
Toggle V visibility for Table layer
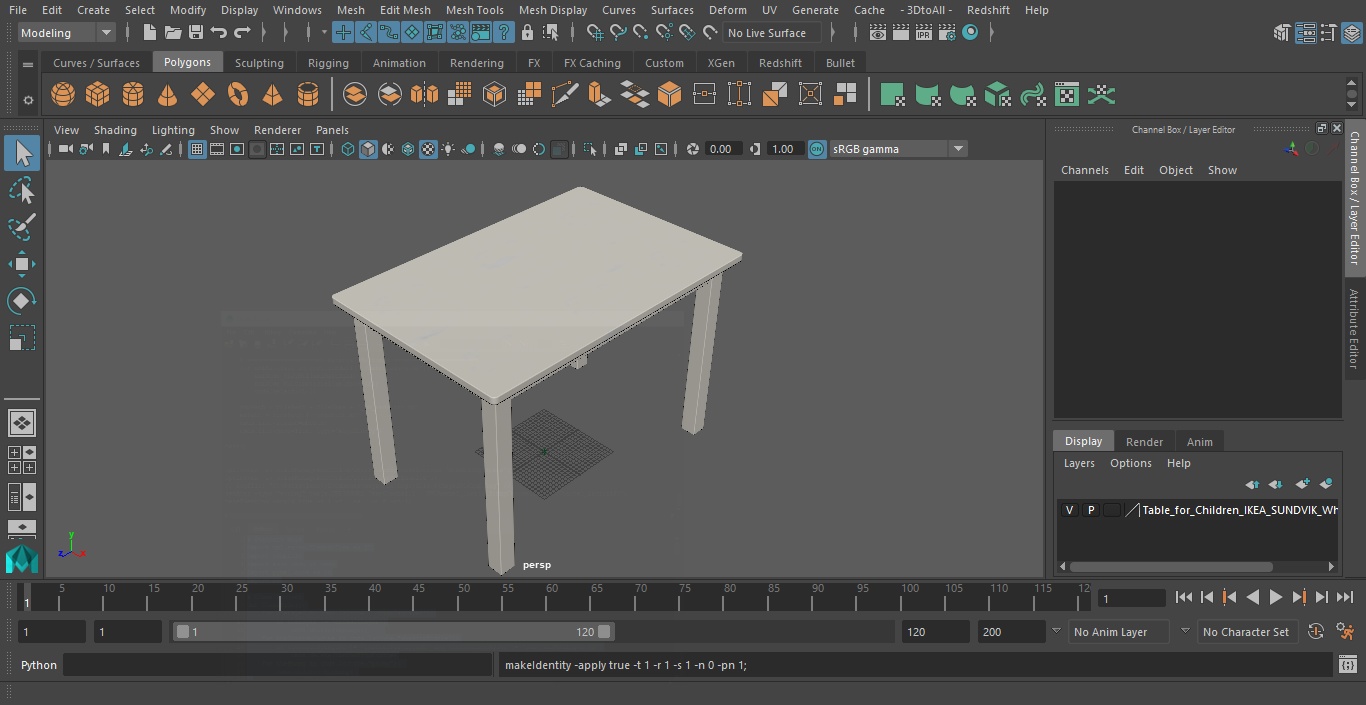1069,510
